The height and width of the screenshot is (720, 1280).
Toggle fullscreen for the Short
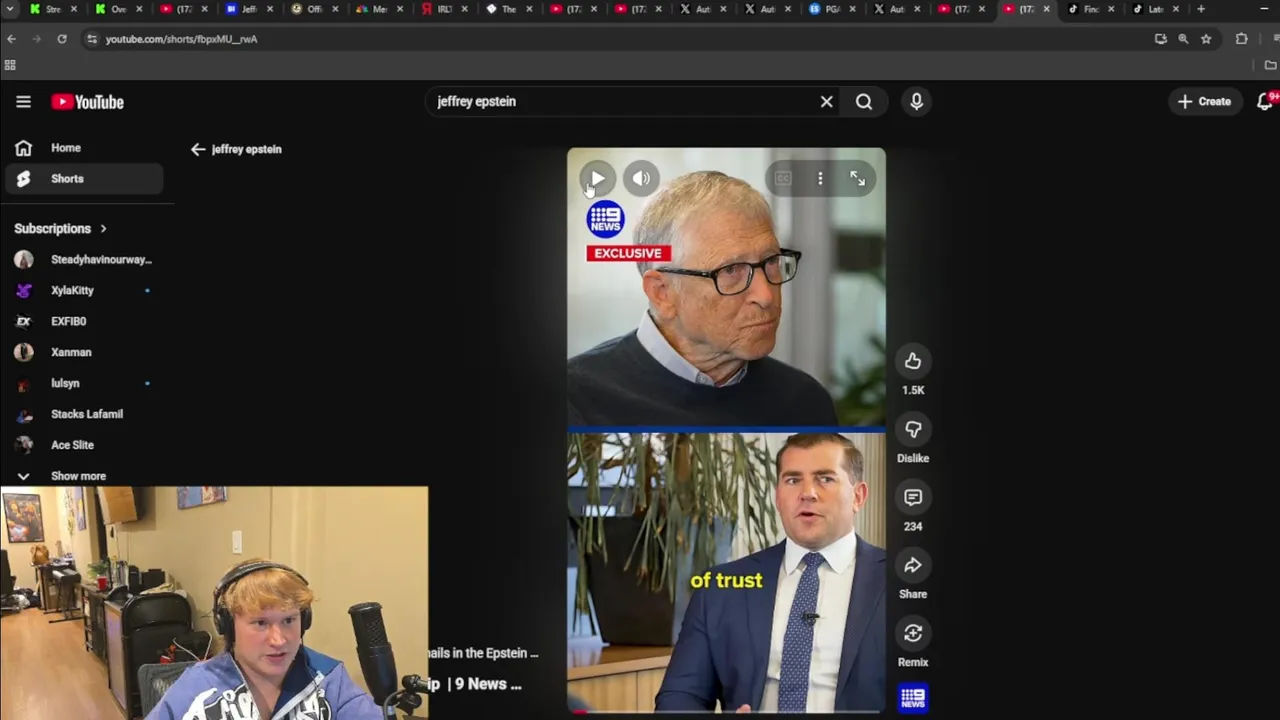857,178
